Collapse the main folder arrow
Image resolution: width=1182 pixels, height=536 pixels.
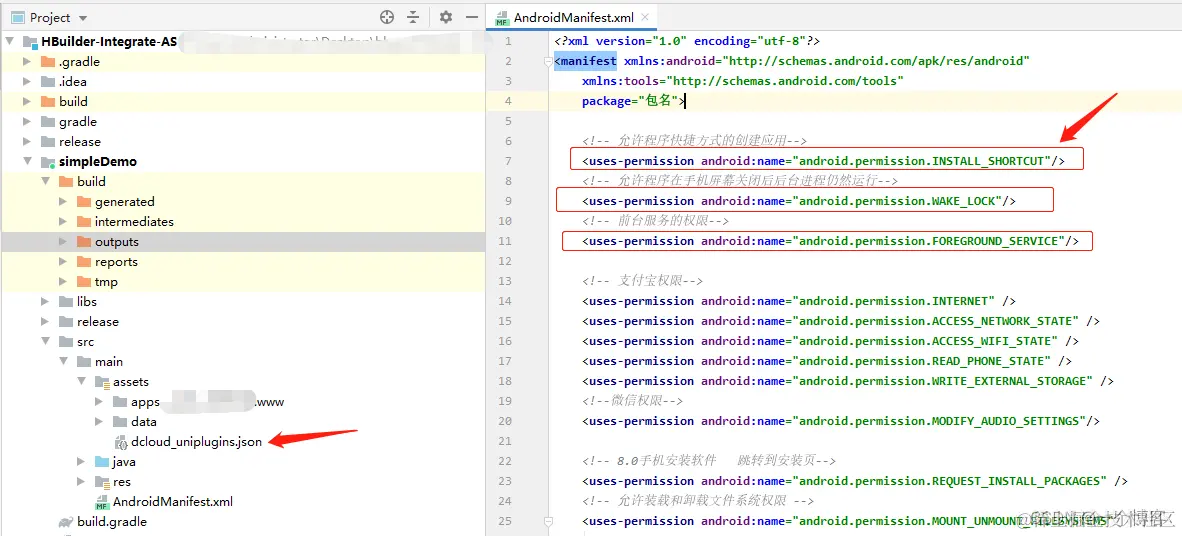tap(64, 362)
